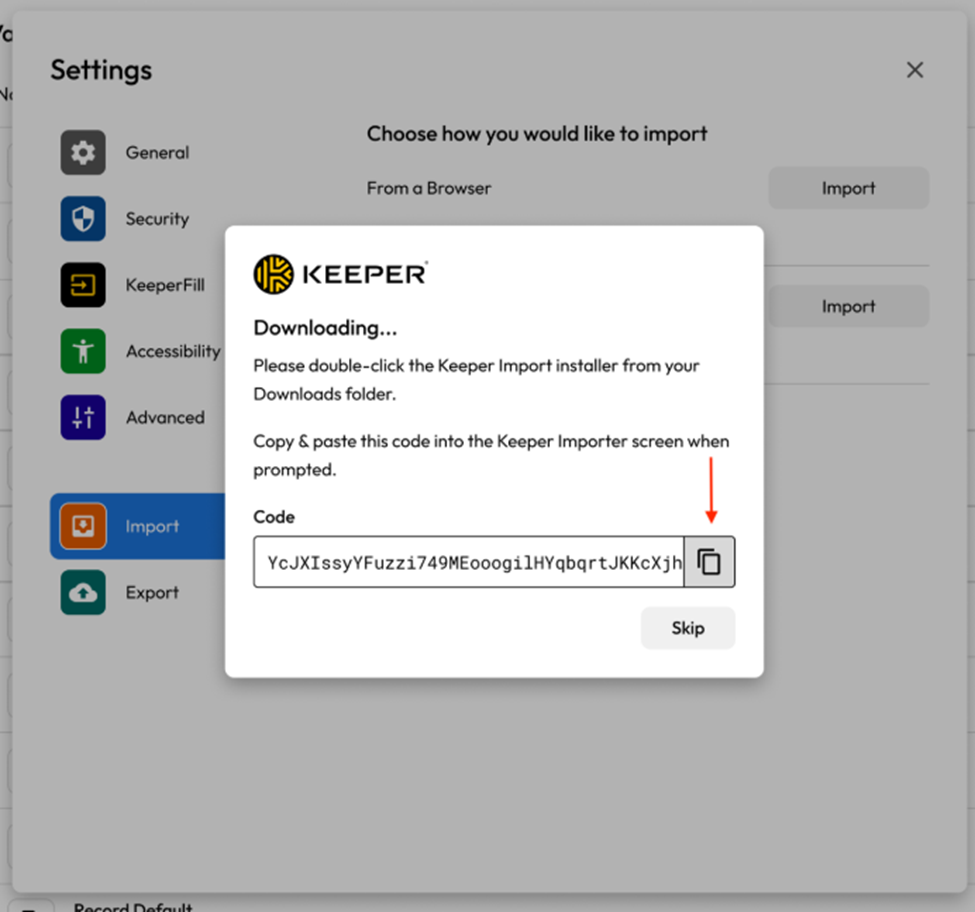The width and height of the screenshot is (975, 912).
Task: Go to Accessibility settings label
Action: tap(173, 351)
